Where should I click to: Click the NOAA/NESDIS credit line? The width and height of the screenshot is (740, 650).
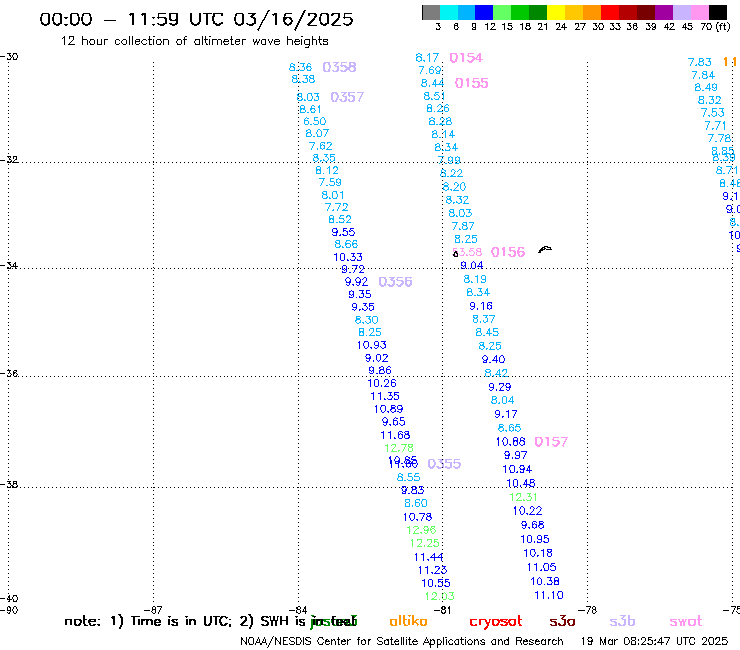402,641
